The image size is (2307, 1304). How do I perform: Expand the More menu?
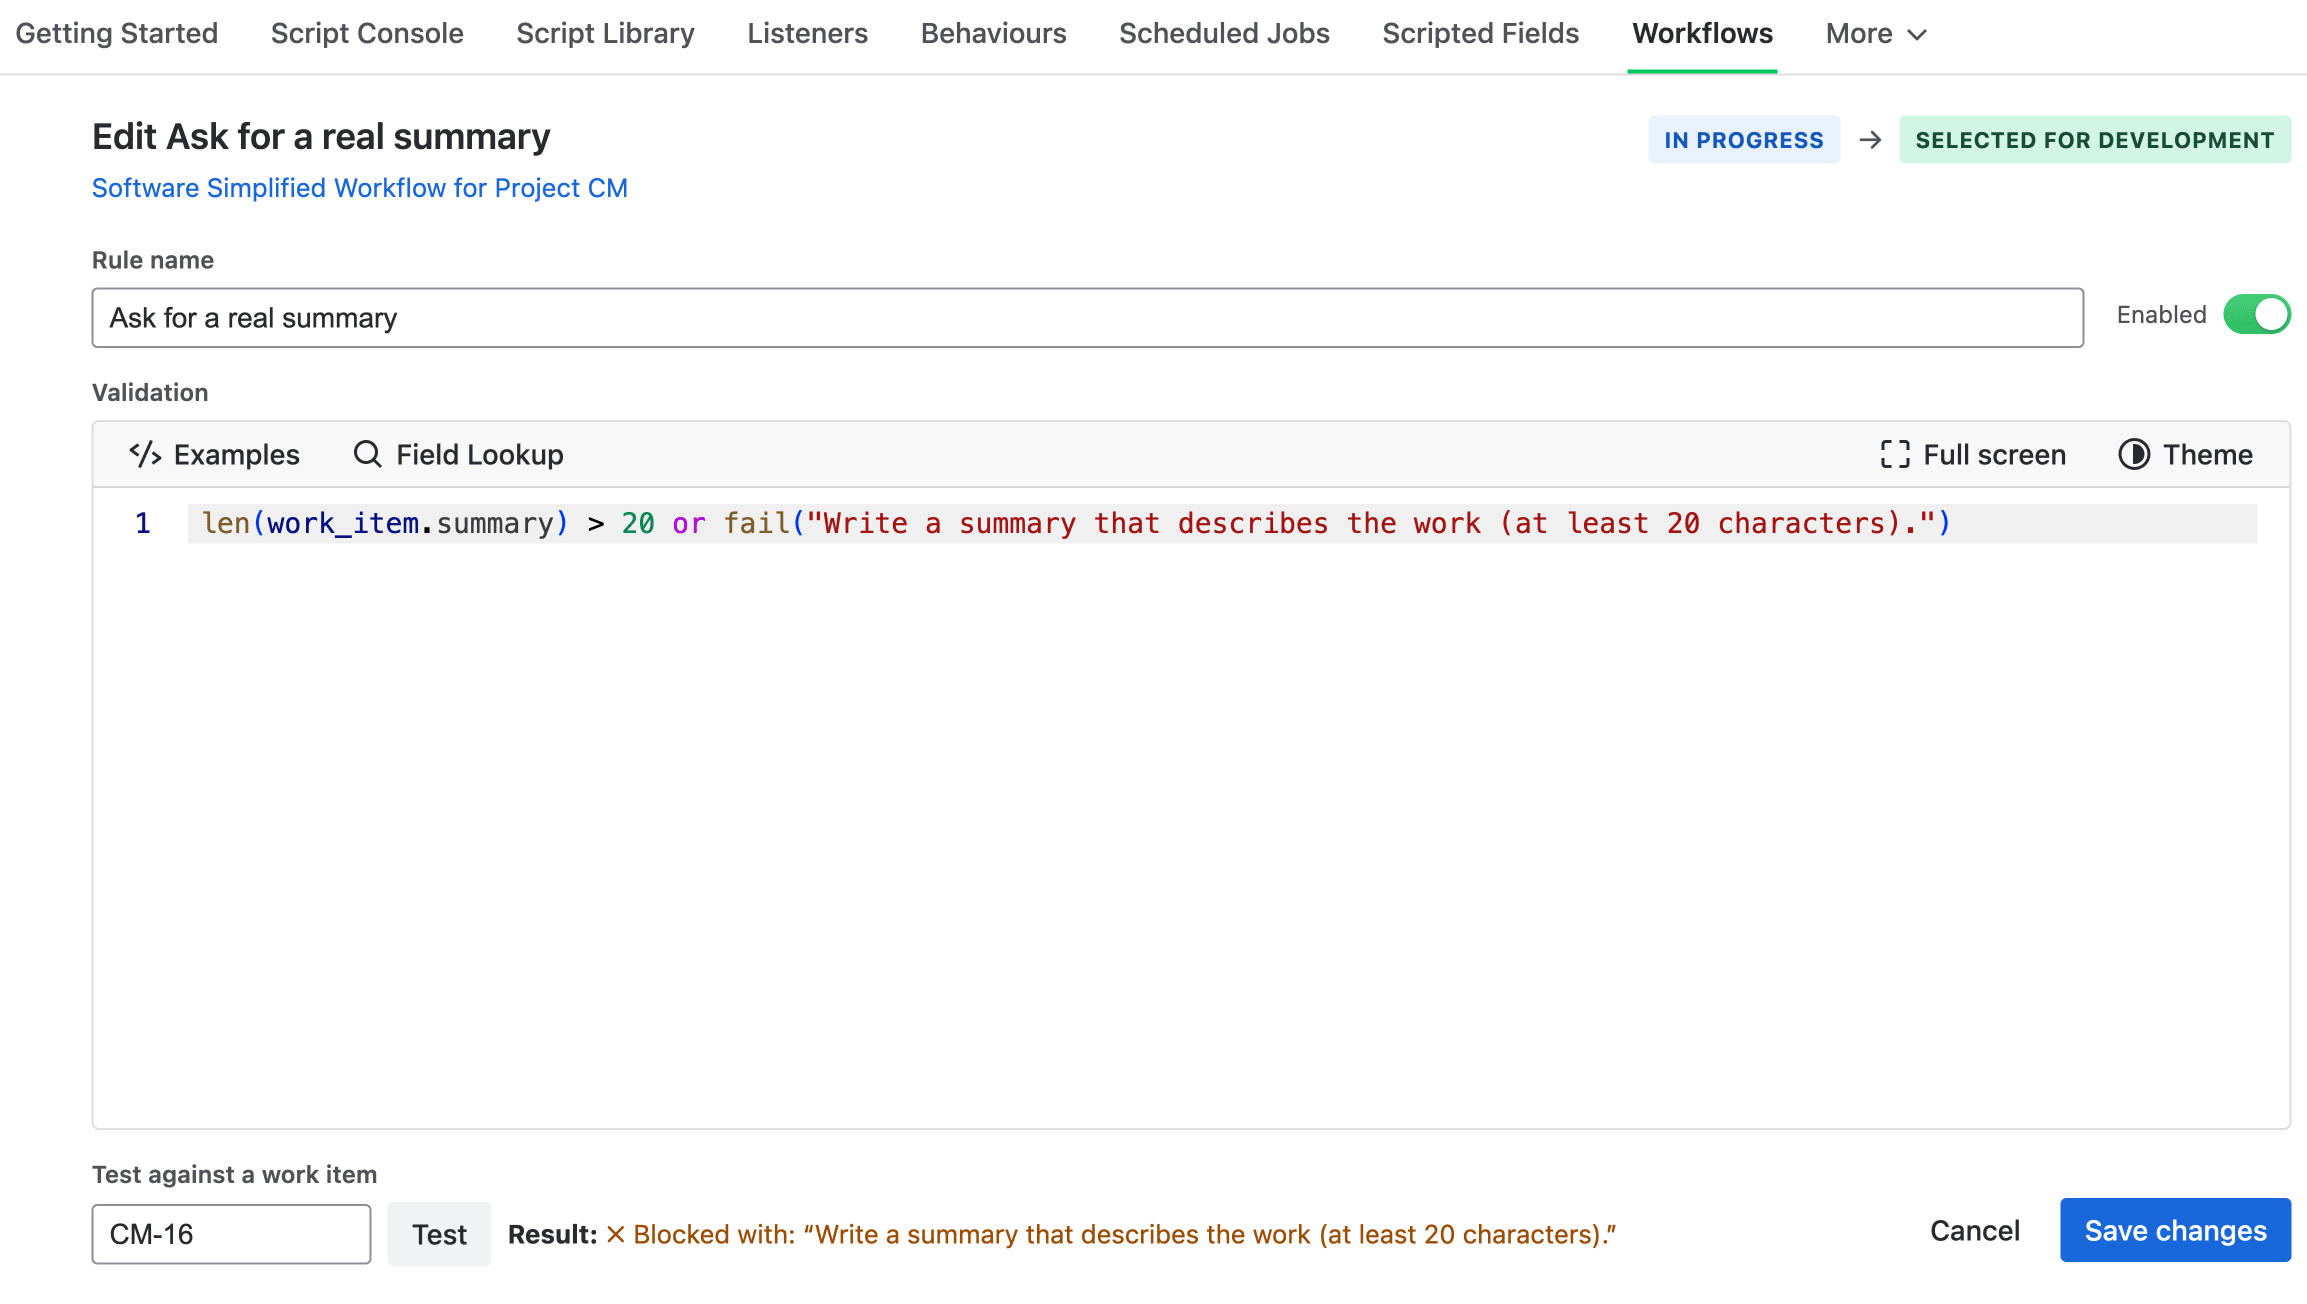(1876, 34)
